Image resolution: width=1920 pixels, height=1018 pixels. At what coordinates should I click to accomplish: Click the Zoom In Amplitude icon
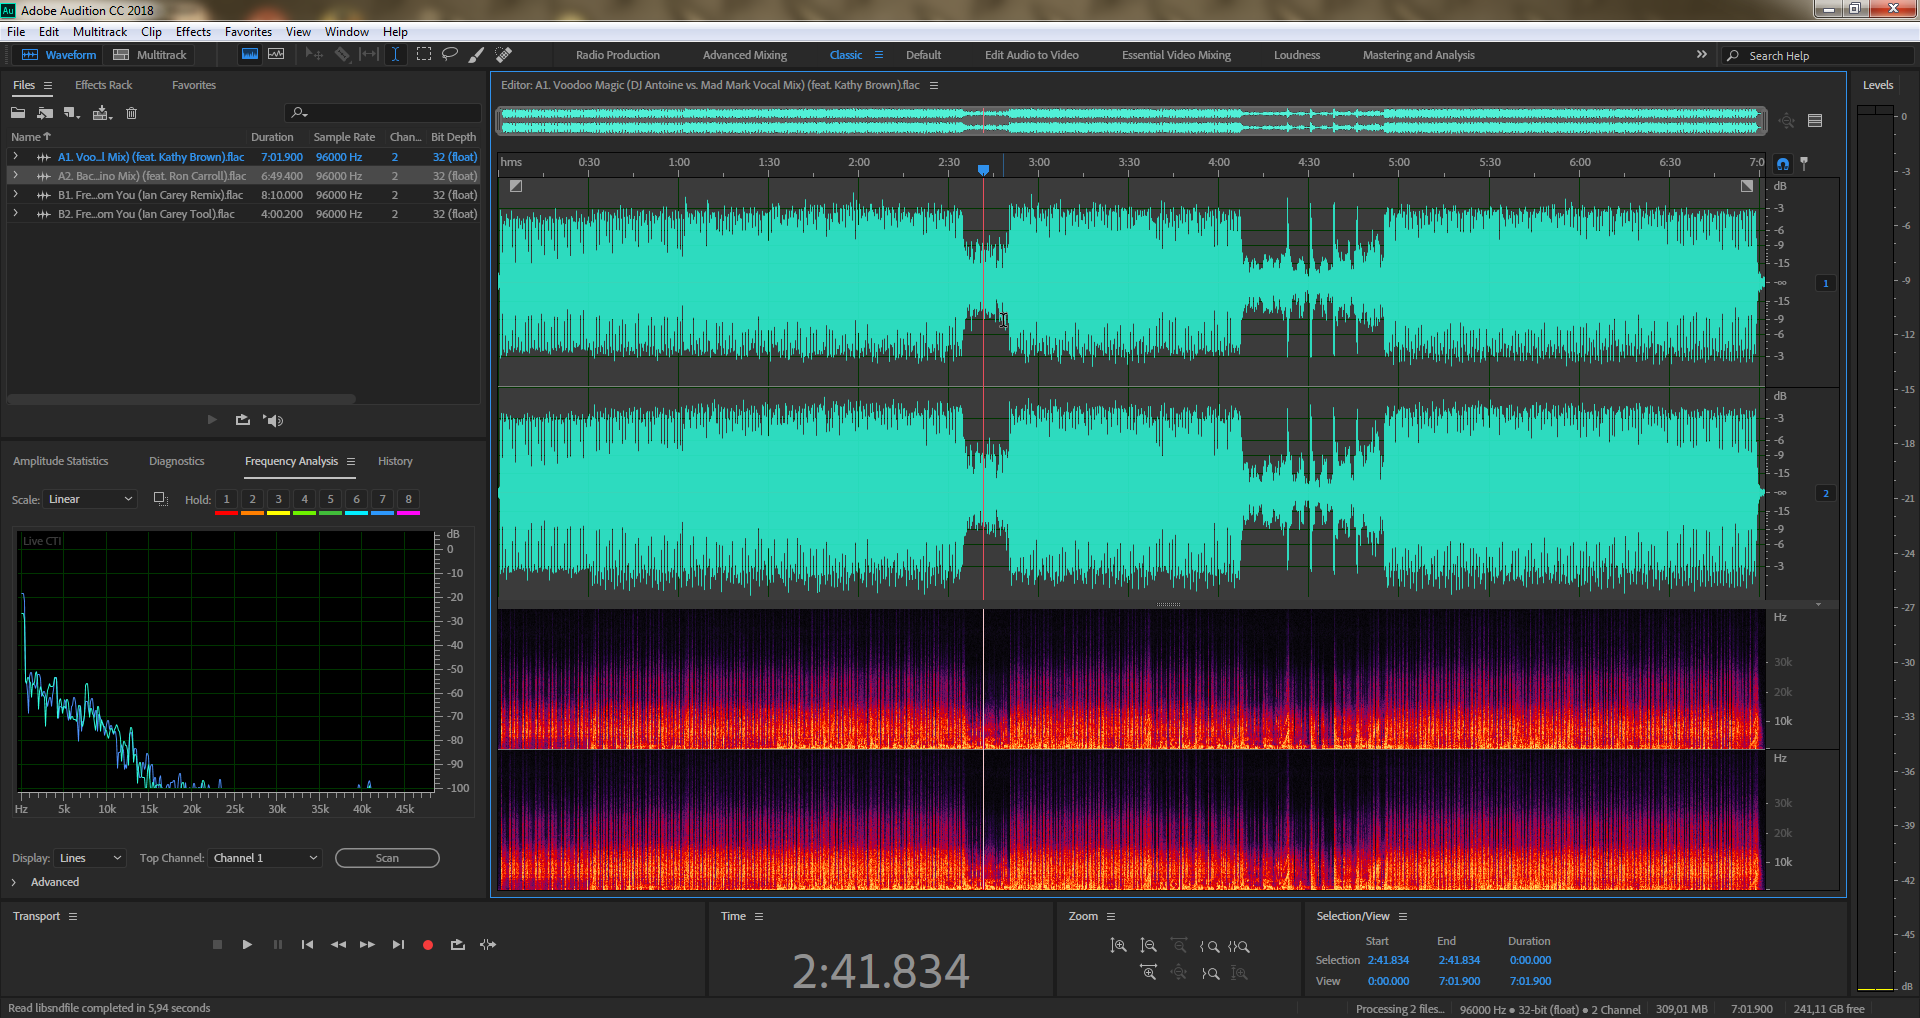click(1118, 946)
